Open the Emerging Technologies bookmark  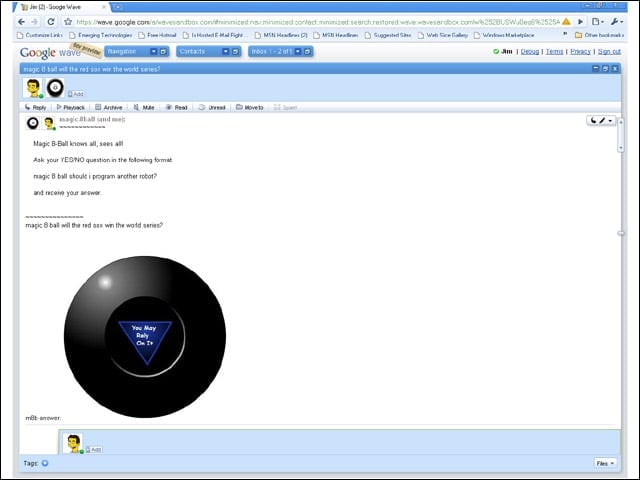(101, 36)
